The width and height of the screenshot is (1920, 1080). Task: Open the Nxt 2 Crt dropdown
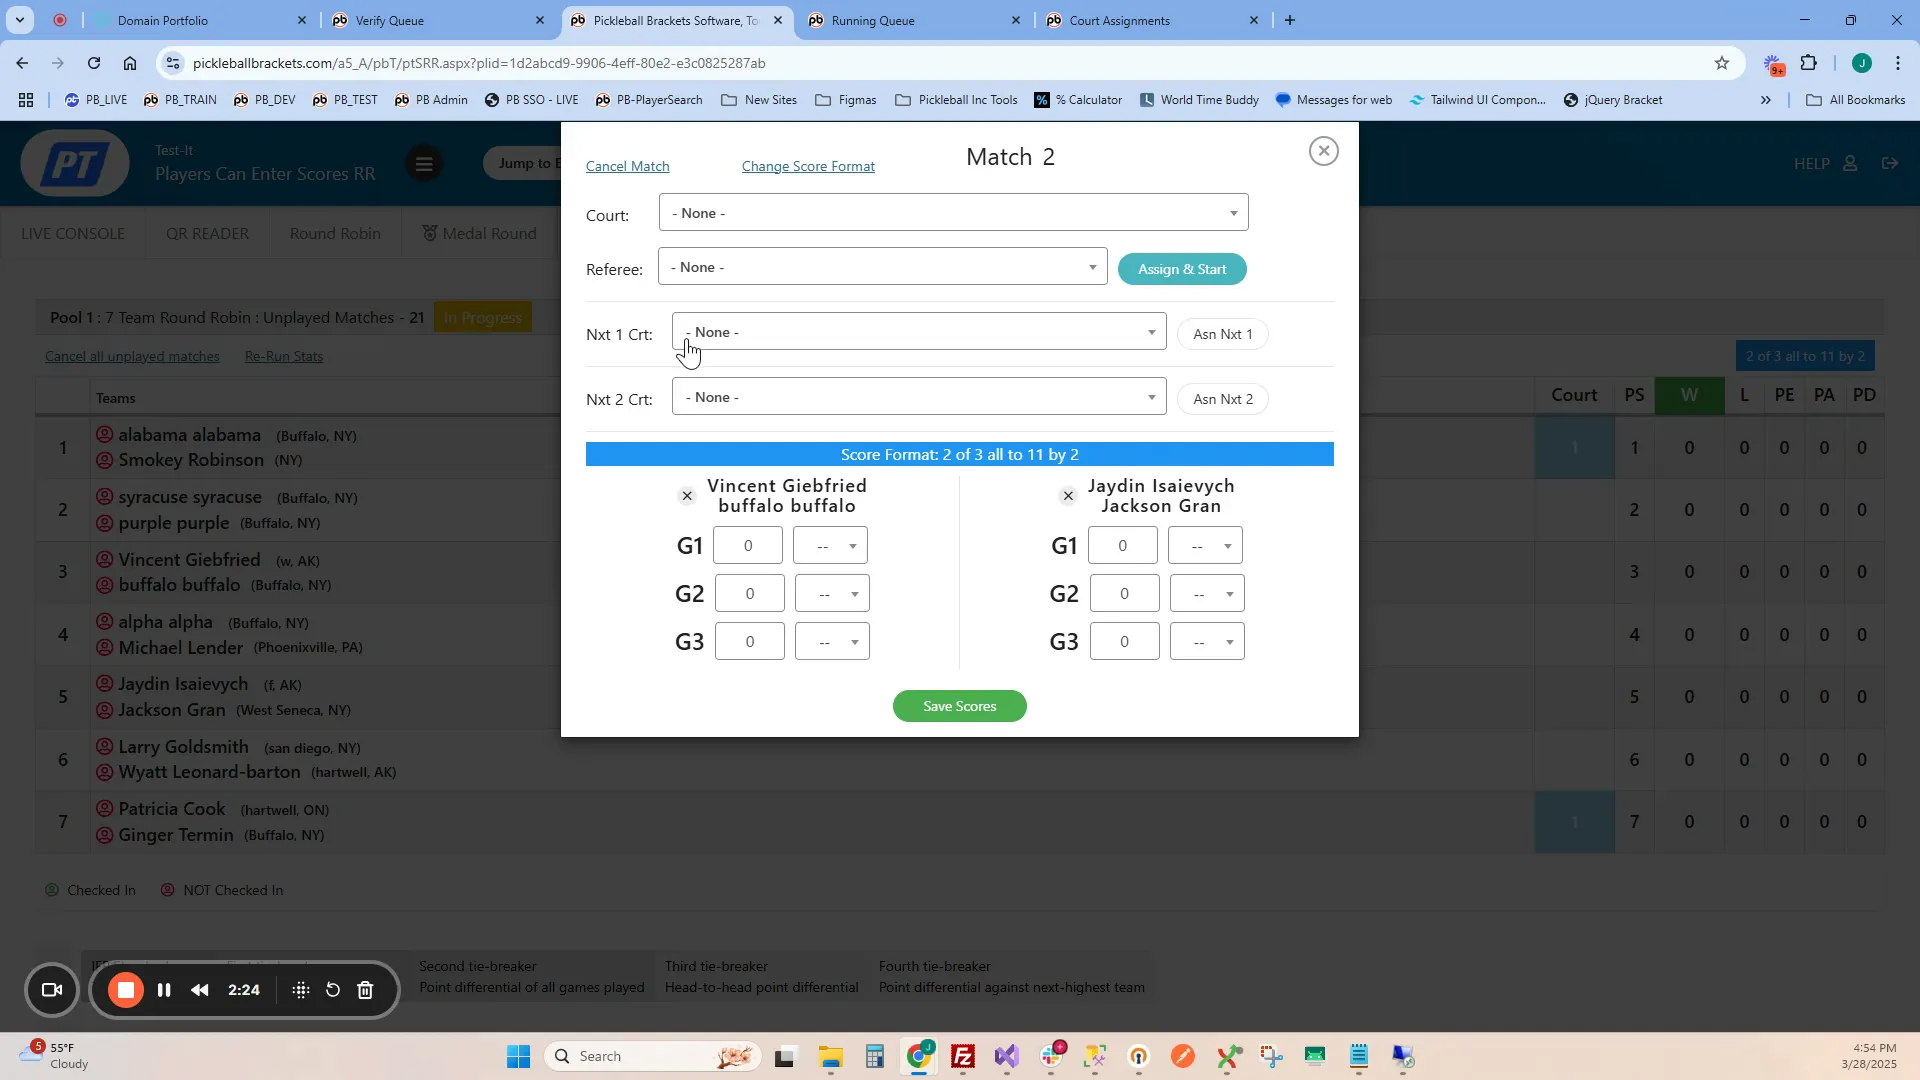pyautogui.click(x=918, y=397)
